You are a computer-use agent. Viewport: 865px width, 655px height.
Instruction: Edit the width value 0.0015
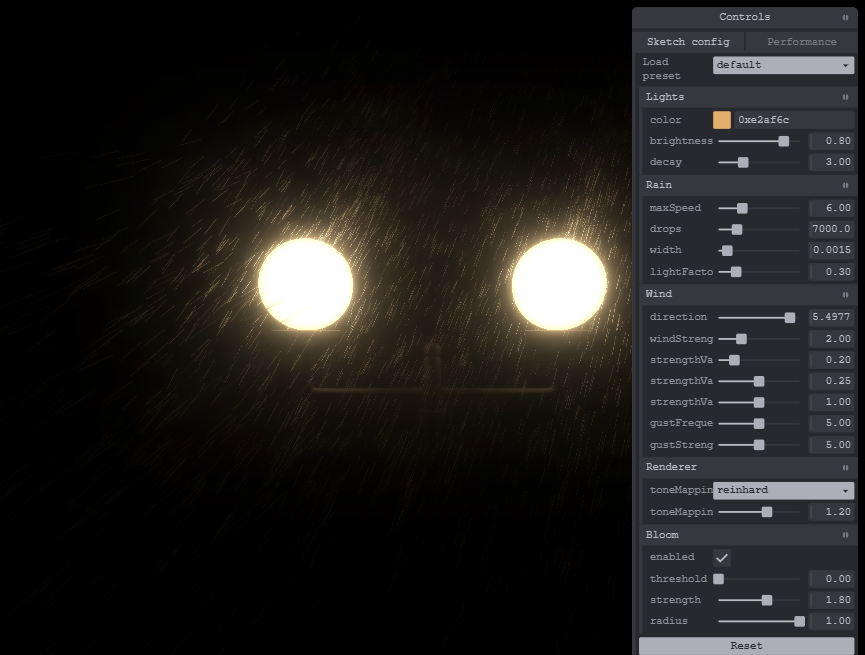click(831, 250)
